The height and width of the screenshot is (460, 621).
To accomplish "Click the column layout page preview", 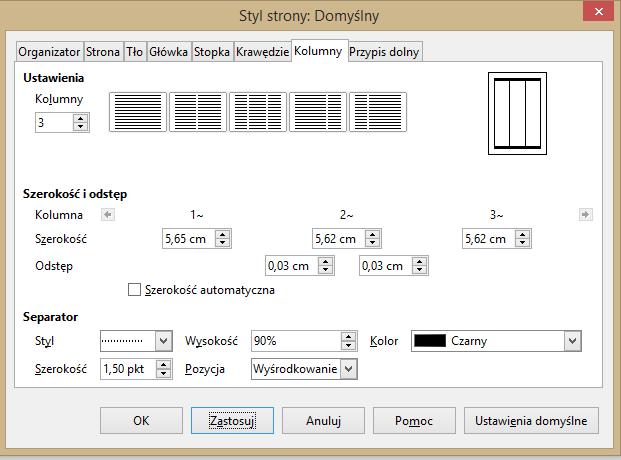I will (x=517, y=113).
